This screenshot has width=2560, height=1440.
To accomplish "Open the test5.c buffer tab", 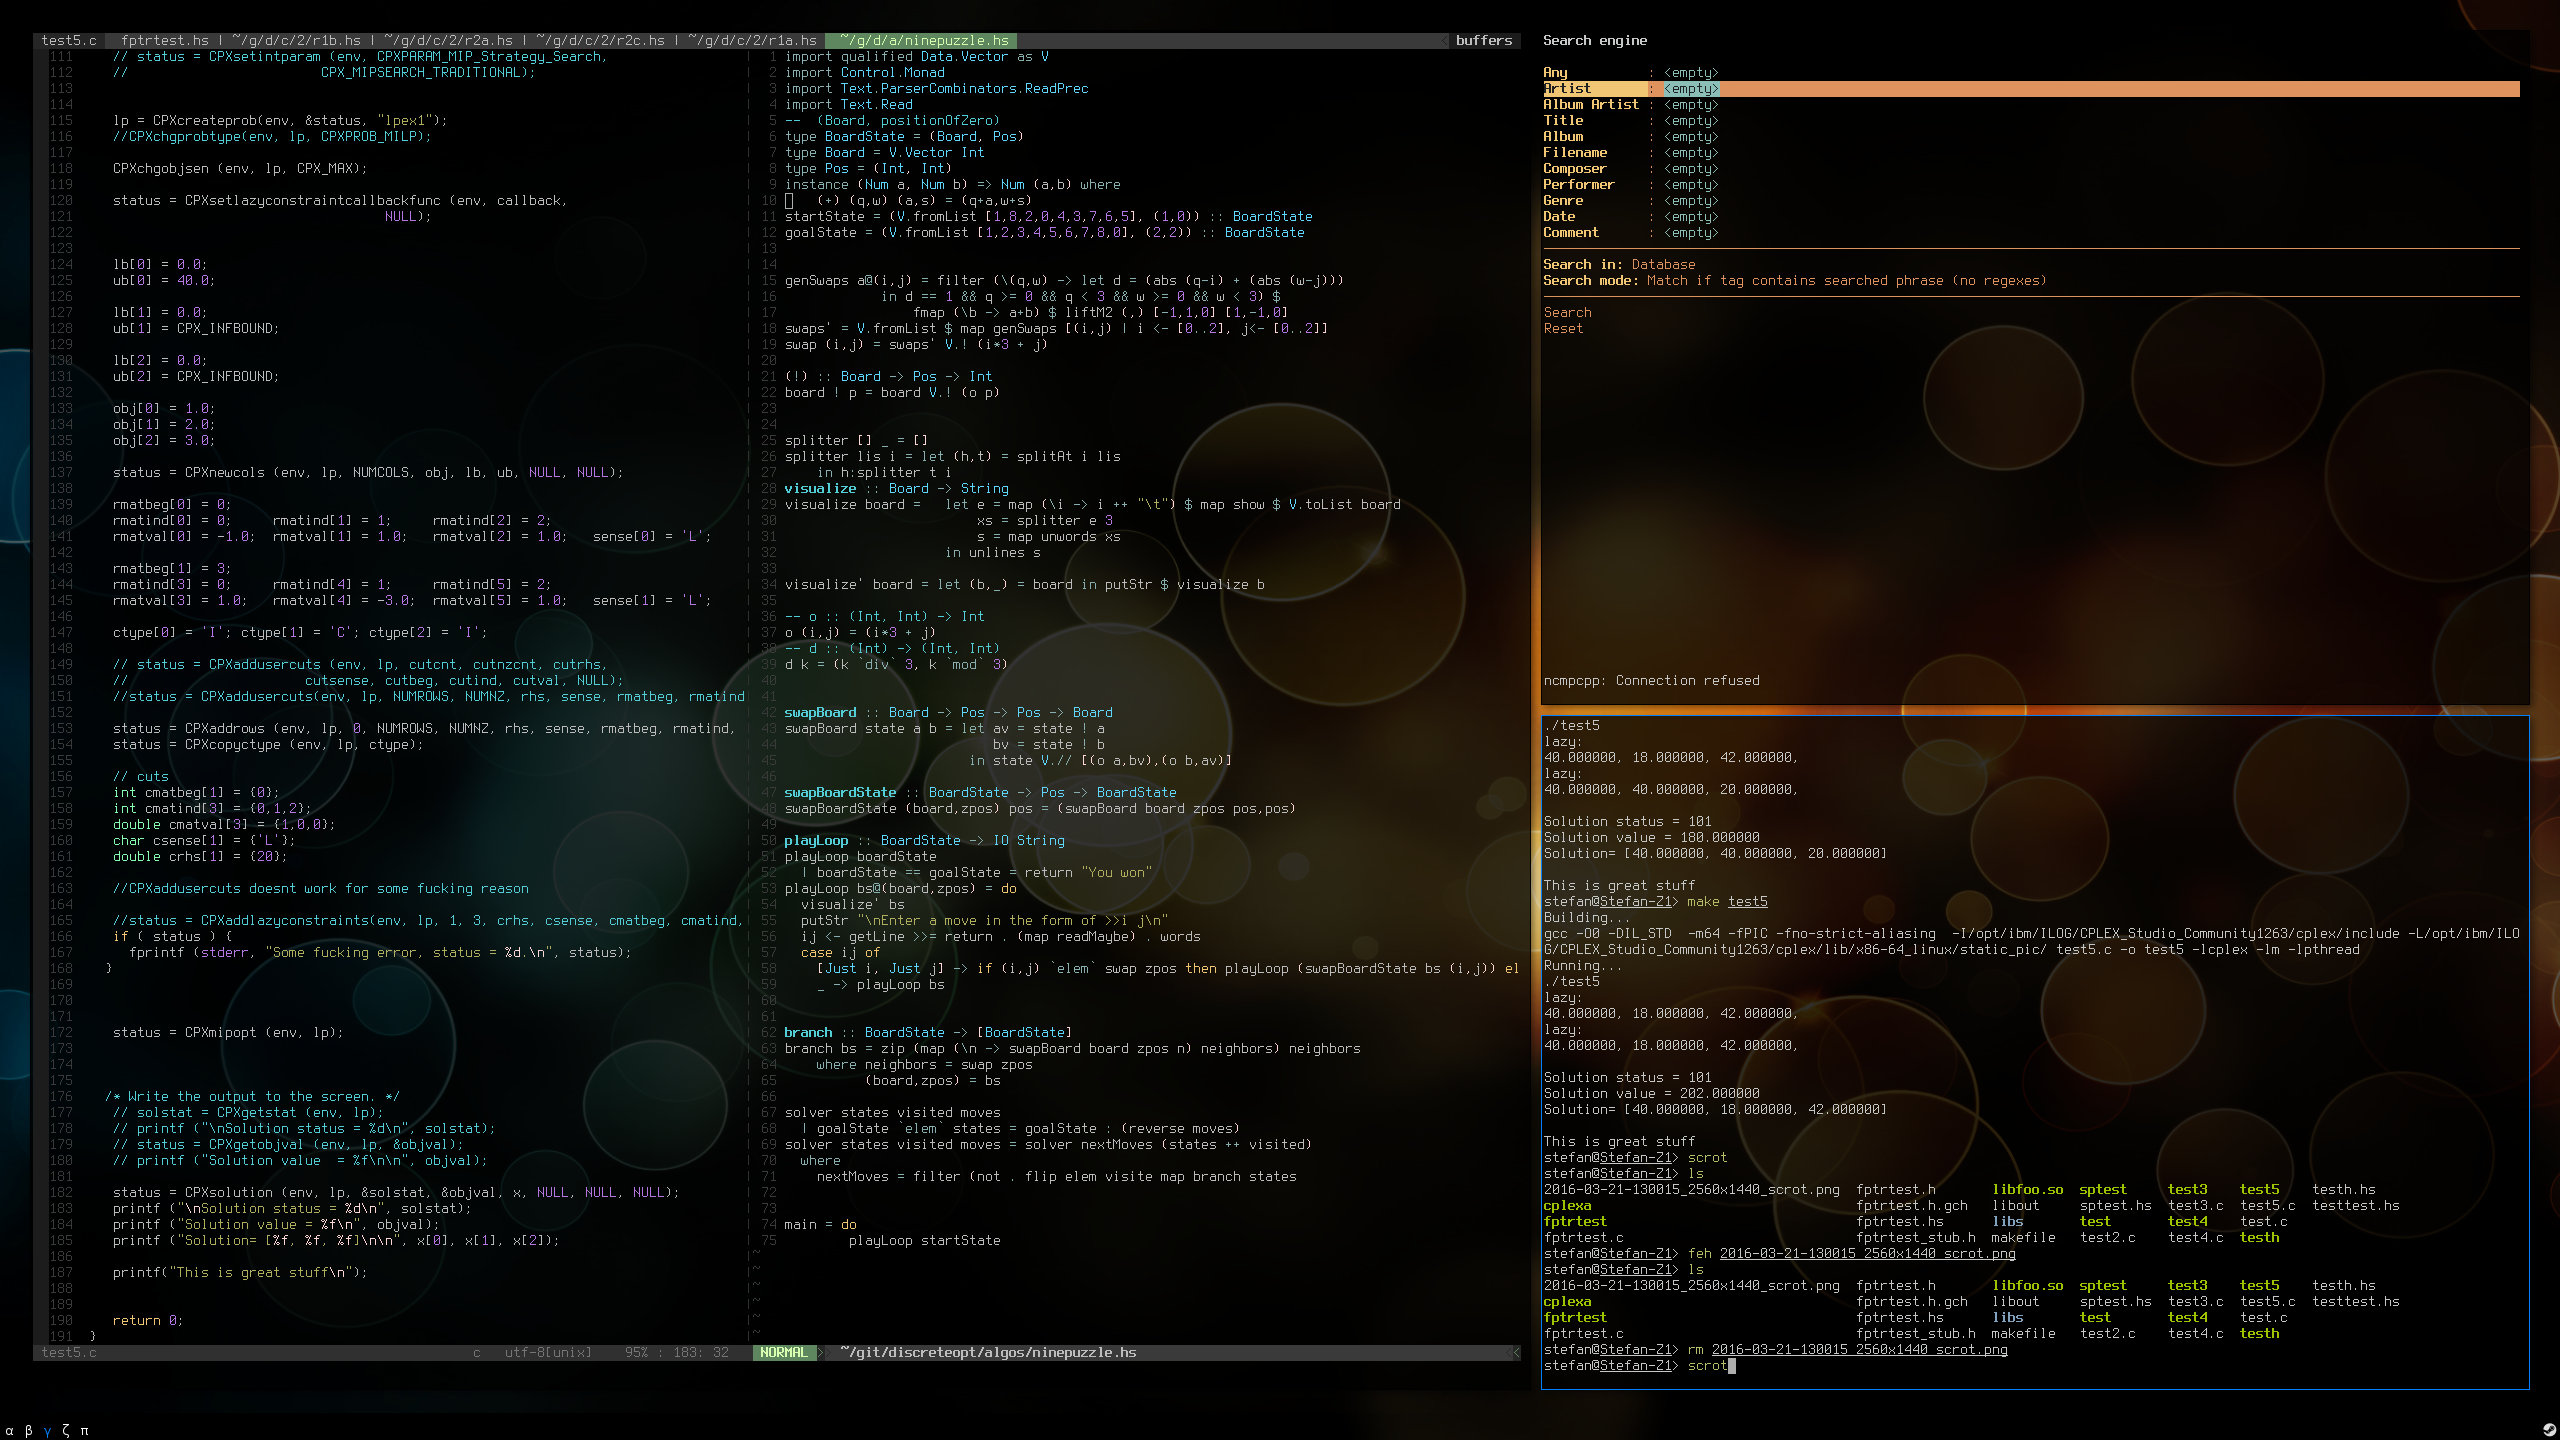I will click(x=69, y=41).
